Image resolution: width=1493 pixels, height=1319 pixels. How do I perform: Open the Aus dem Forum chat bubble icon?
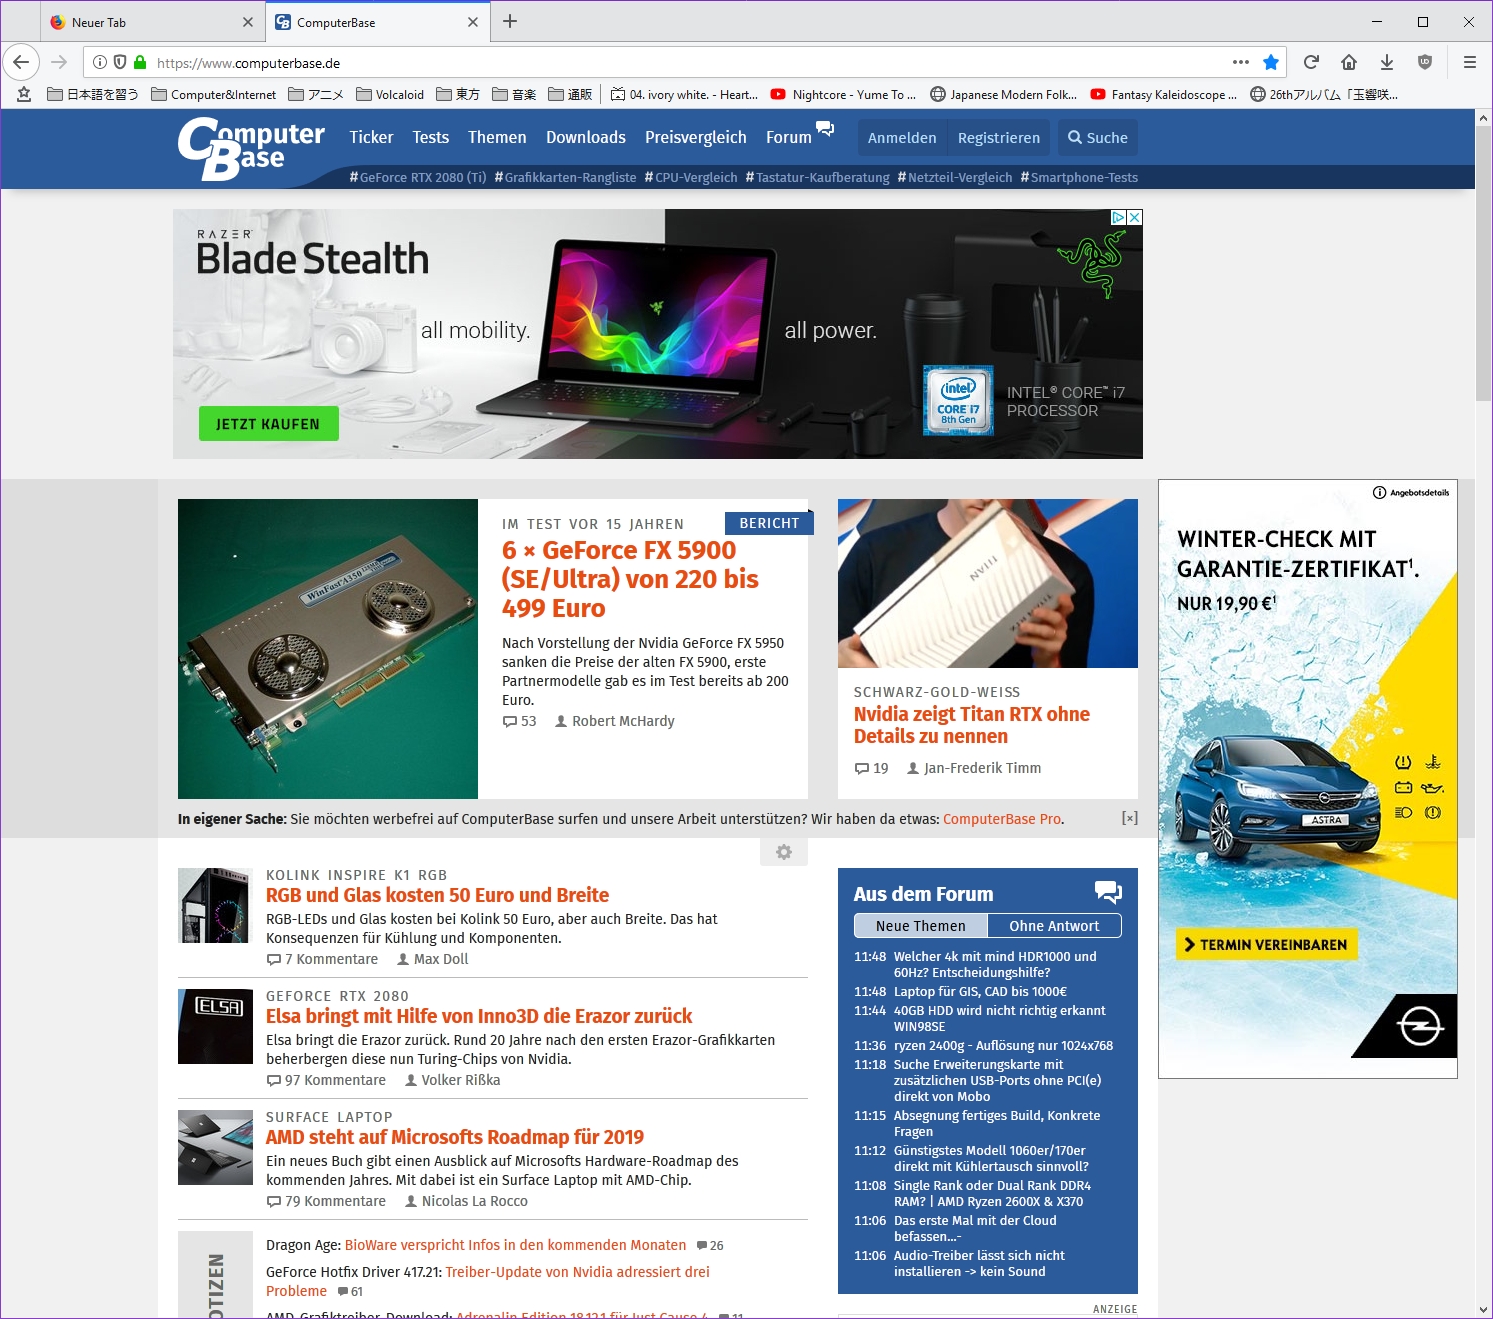pyautogui.click(x=1108, y=892)
